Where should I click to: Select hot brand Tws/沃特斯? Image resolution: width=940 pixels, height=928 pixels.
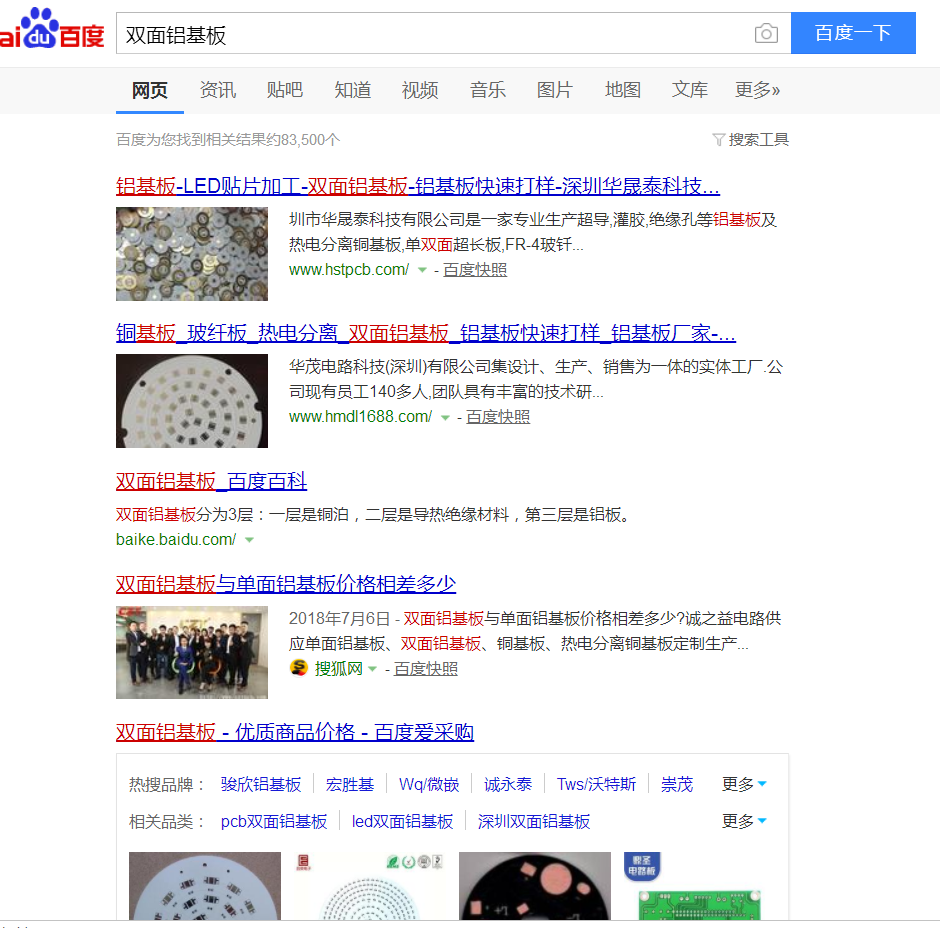596,784
